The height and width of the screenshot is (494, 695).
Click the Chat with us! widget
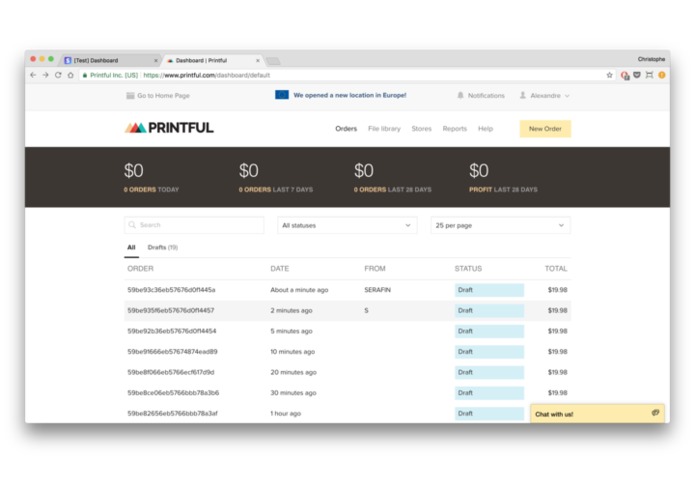coord(597,413)
